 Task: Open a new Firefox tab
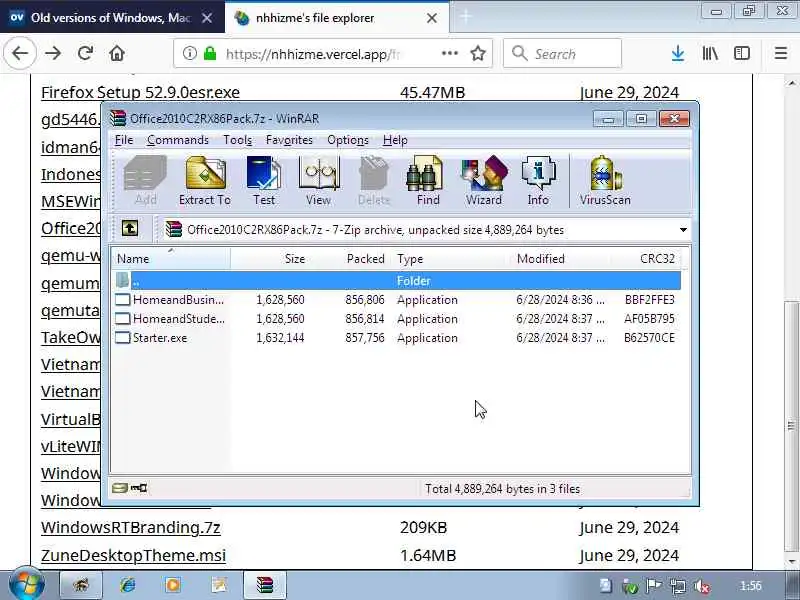(x=466, y=17)
